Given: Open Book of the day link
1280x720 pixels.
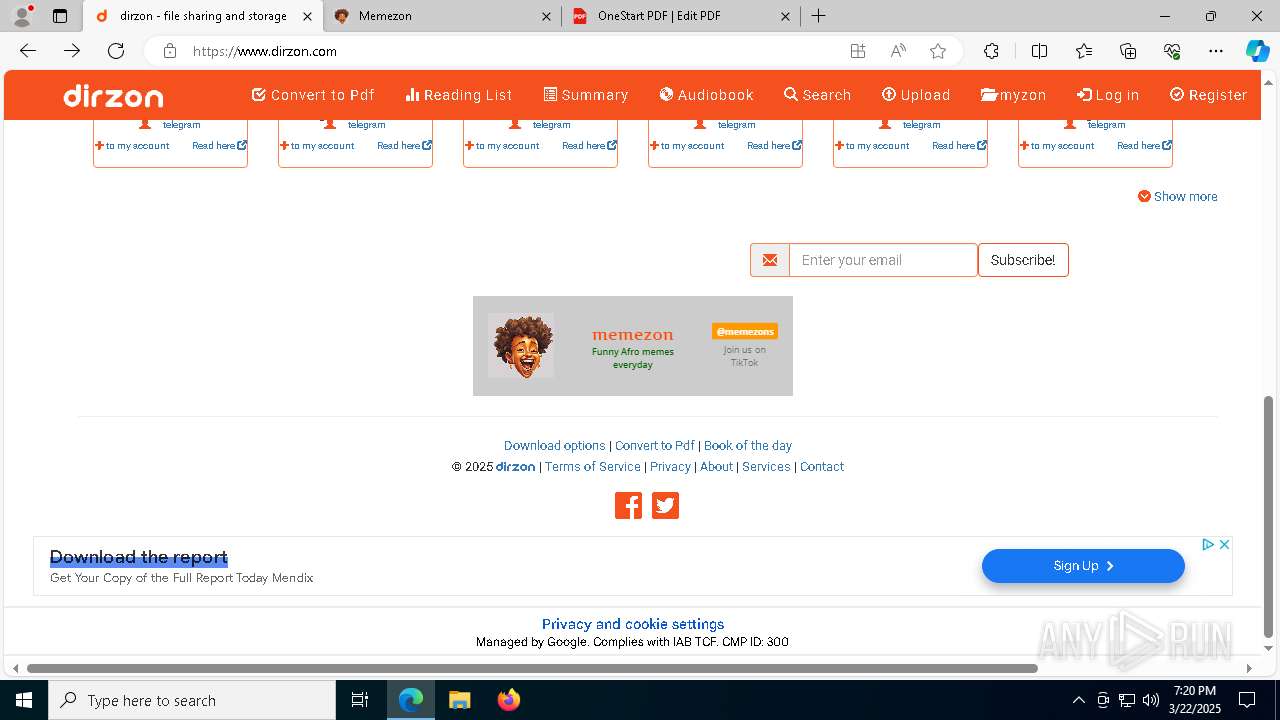Looking at the screenshot, I should click(748, 446).
